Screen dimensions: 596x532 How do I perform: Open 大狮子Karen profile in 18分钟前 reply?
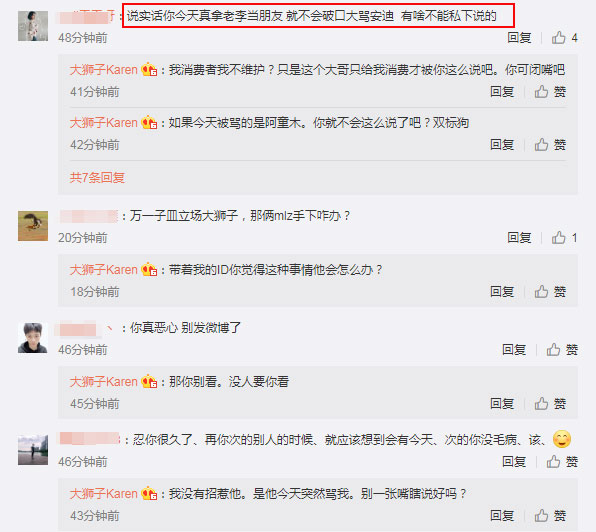(103, 270)
